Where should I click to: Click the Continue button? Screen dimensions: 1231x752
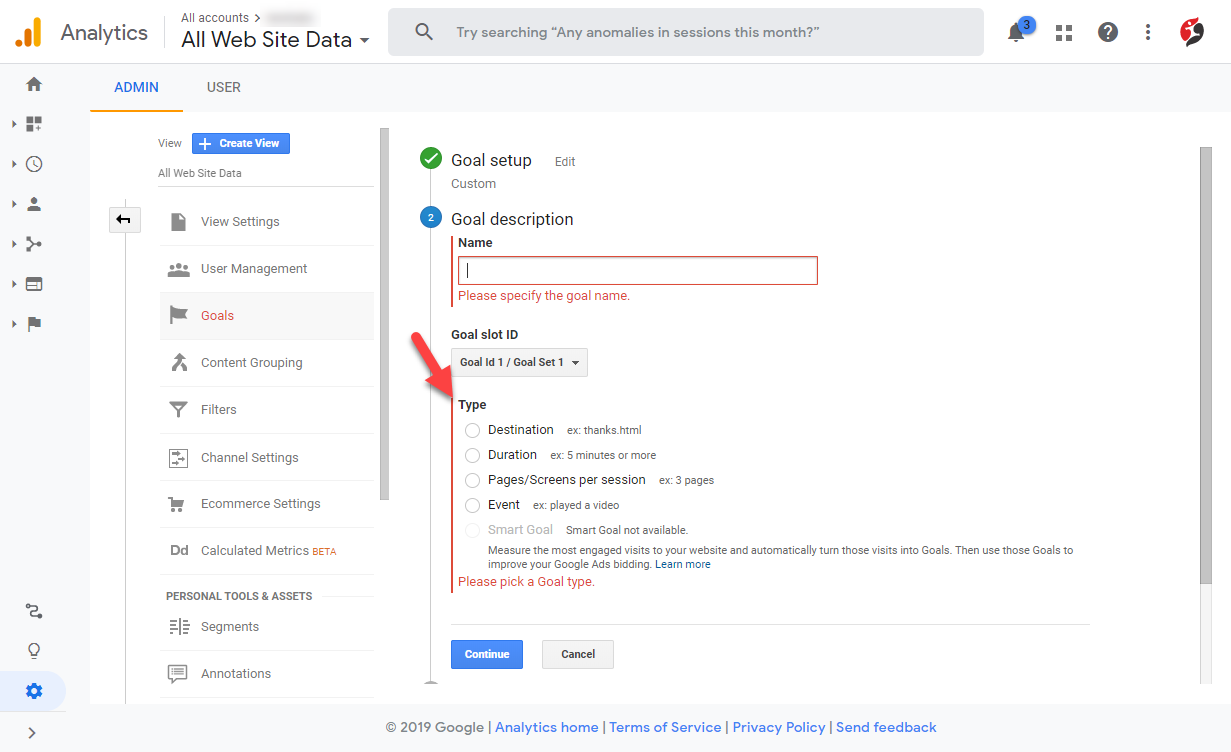click(486, 654)
